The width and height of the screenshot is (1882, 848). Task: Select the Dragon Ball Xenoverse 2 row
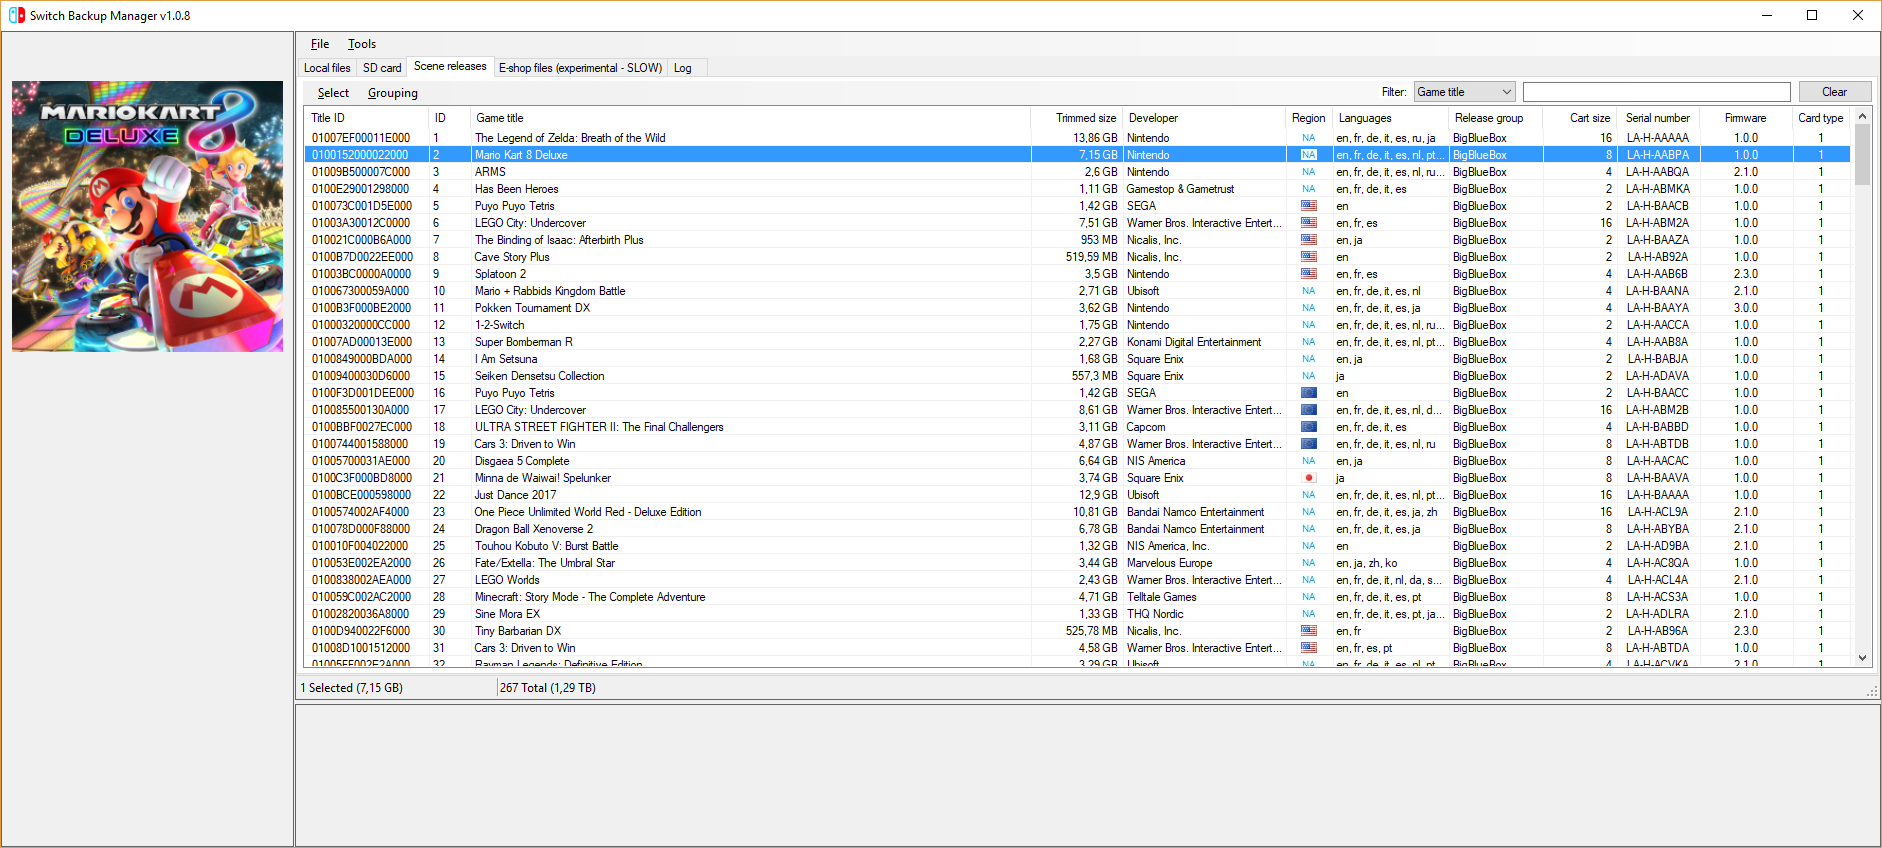(1077, 529)
